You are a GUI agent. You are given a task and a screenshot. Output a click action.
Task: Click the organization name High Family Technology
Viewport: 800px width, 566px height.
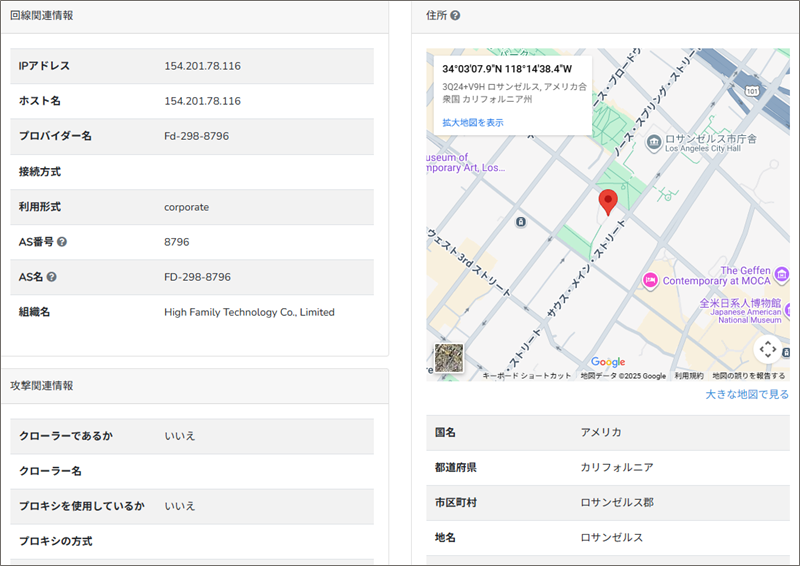(x=249, y=312)
